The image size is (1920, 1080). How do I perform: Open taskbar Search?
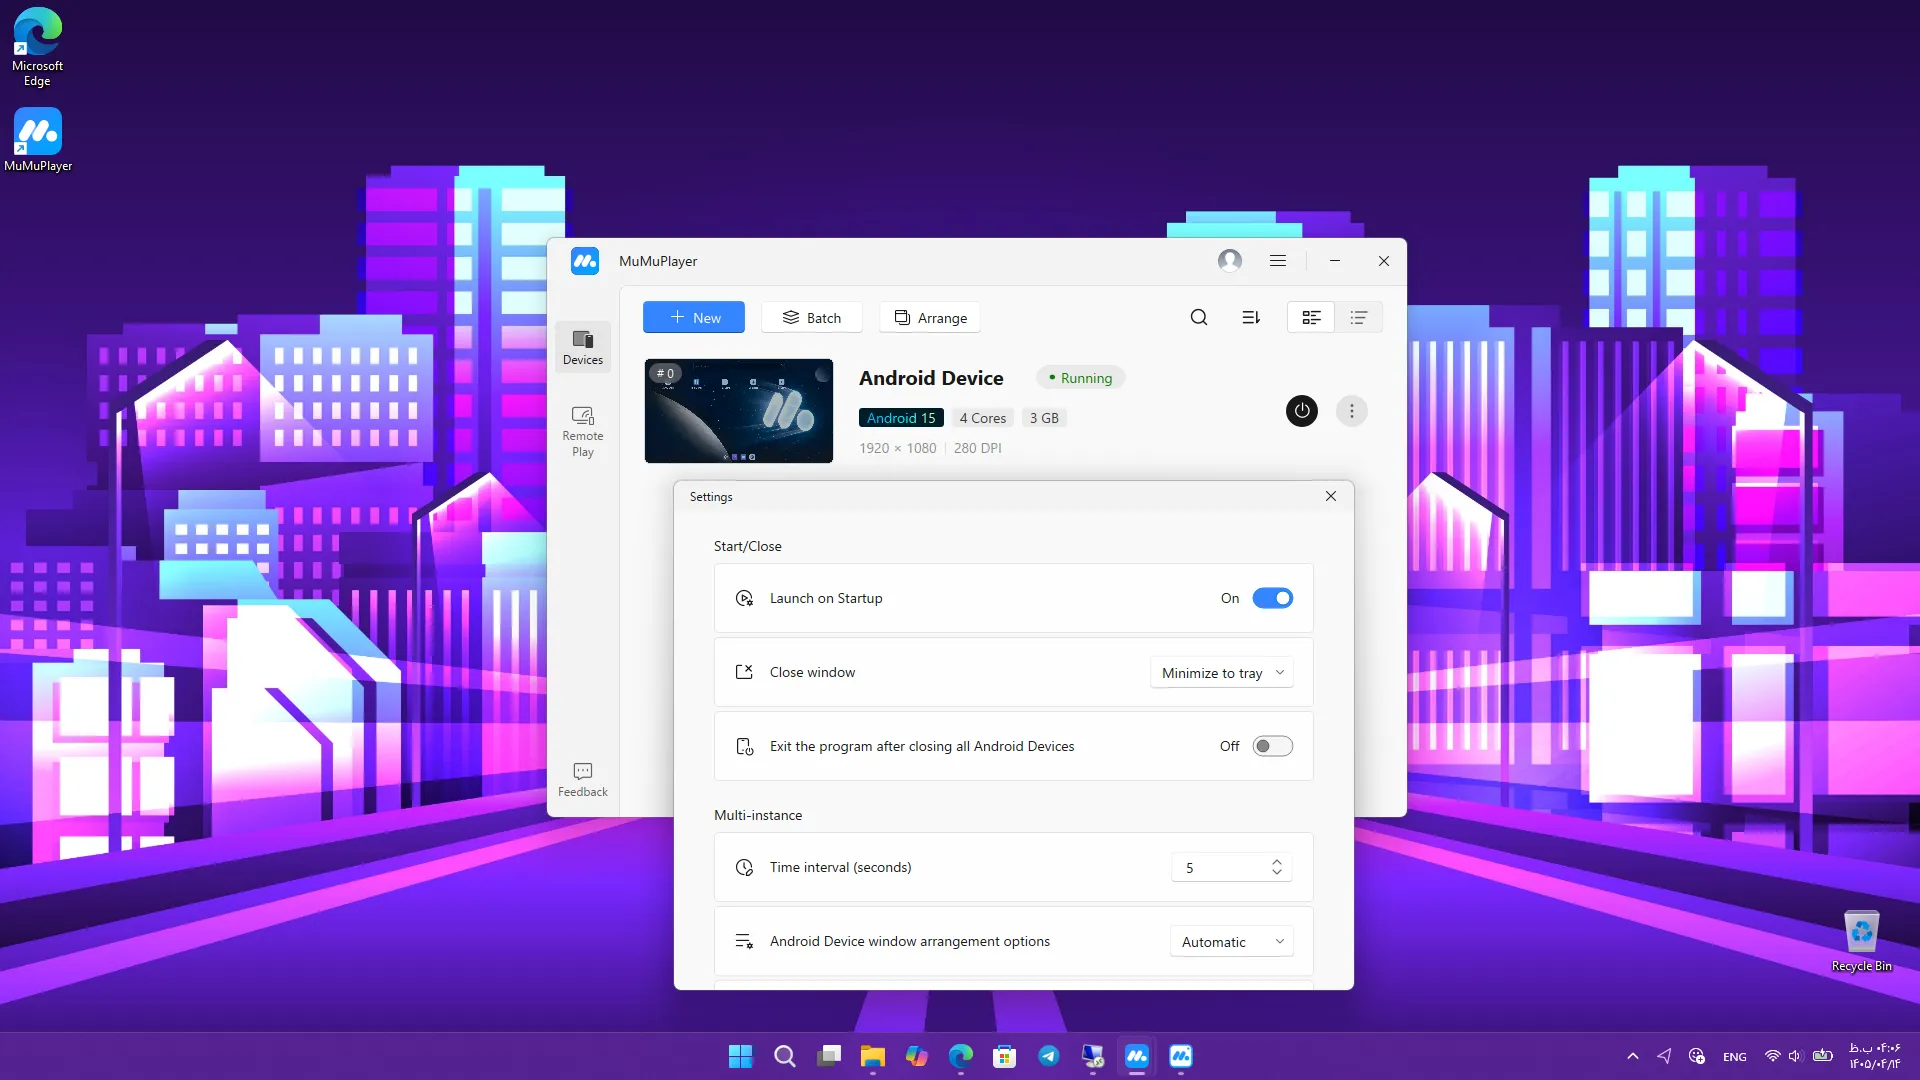coord(785,1056)
